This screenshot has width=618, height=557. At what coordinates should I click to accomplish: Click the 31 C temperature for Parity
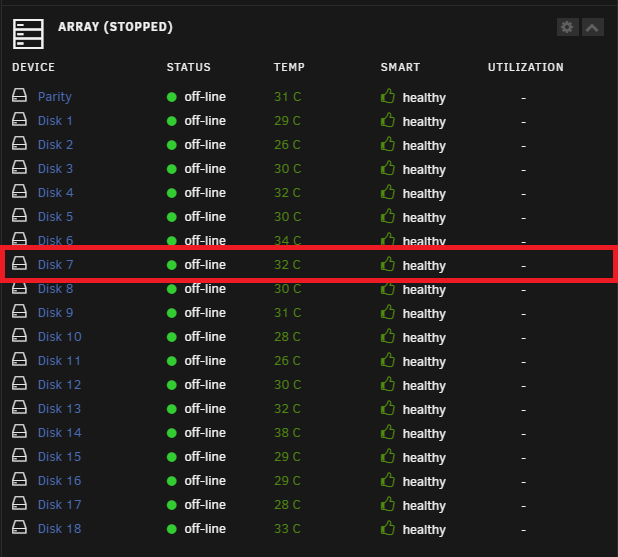click(287, 97)
